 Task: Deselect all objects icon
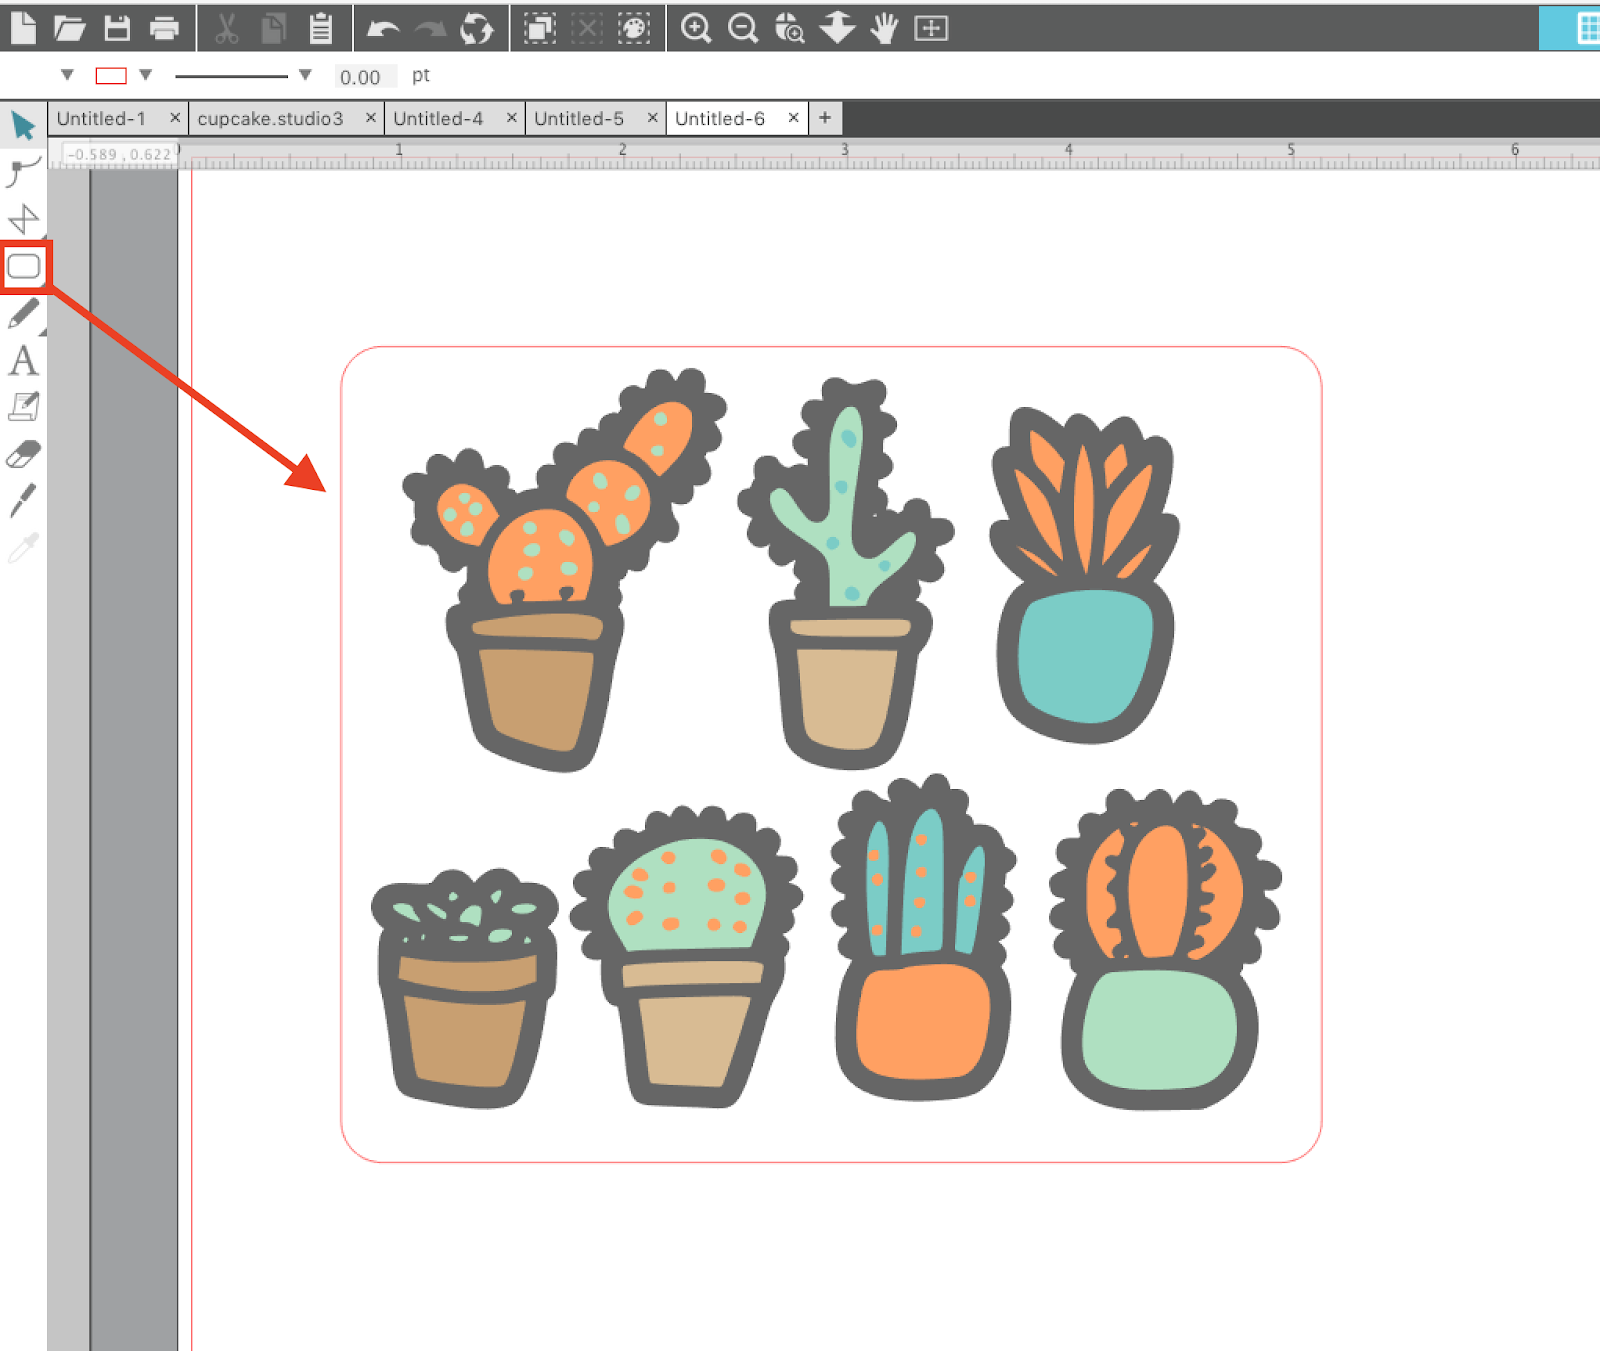587,28
